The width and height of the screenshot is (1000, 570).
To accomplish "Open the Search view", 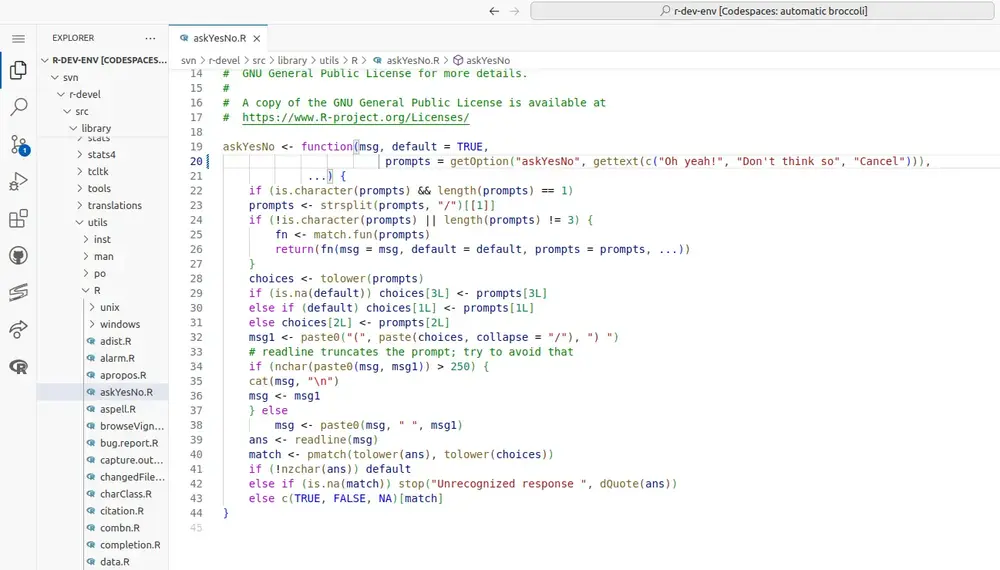I will click(x=18, y=107).
